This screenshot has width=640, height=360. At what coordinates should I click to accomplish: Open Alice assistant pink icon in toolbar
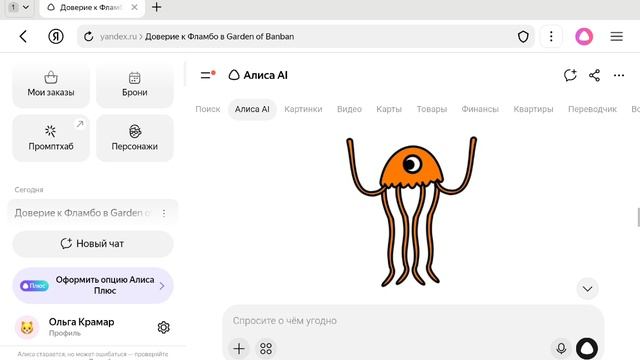tap(584, 36)
